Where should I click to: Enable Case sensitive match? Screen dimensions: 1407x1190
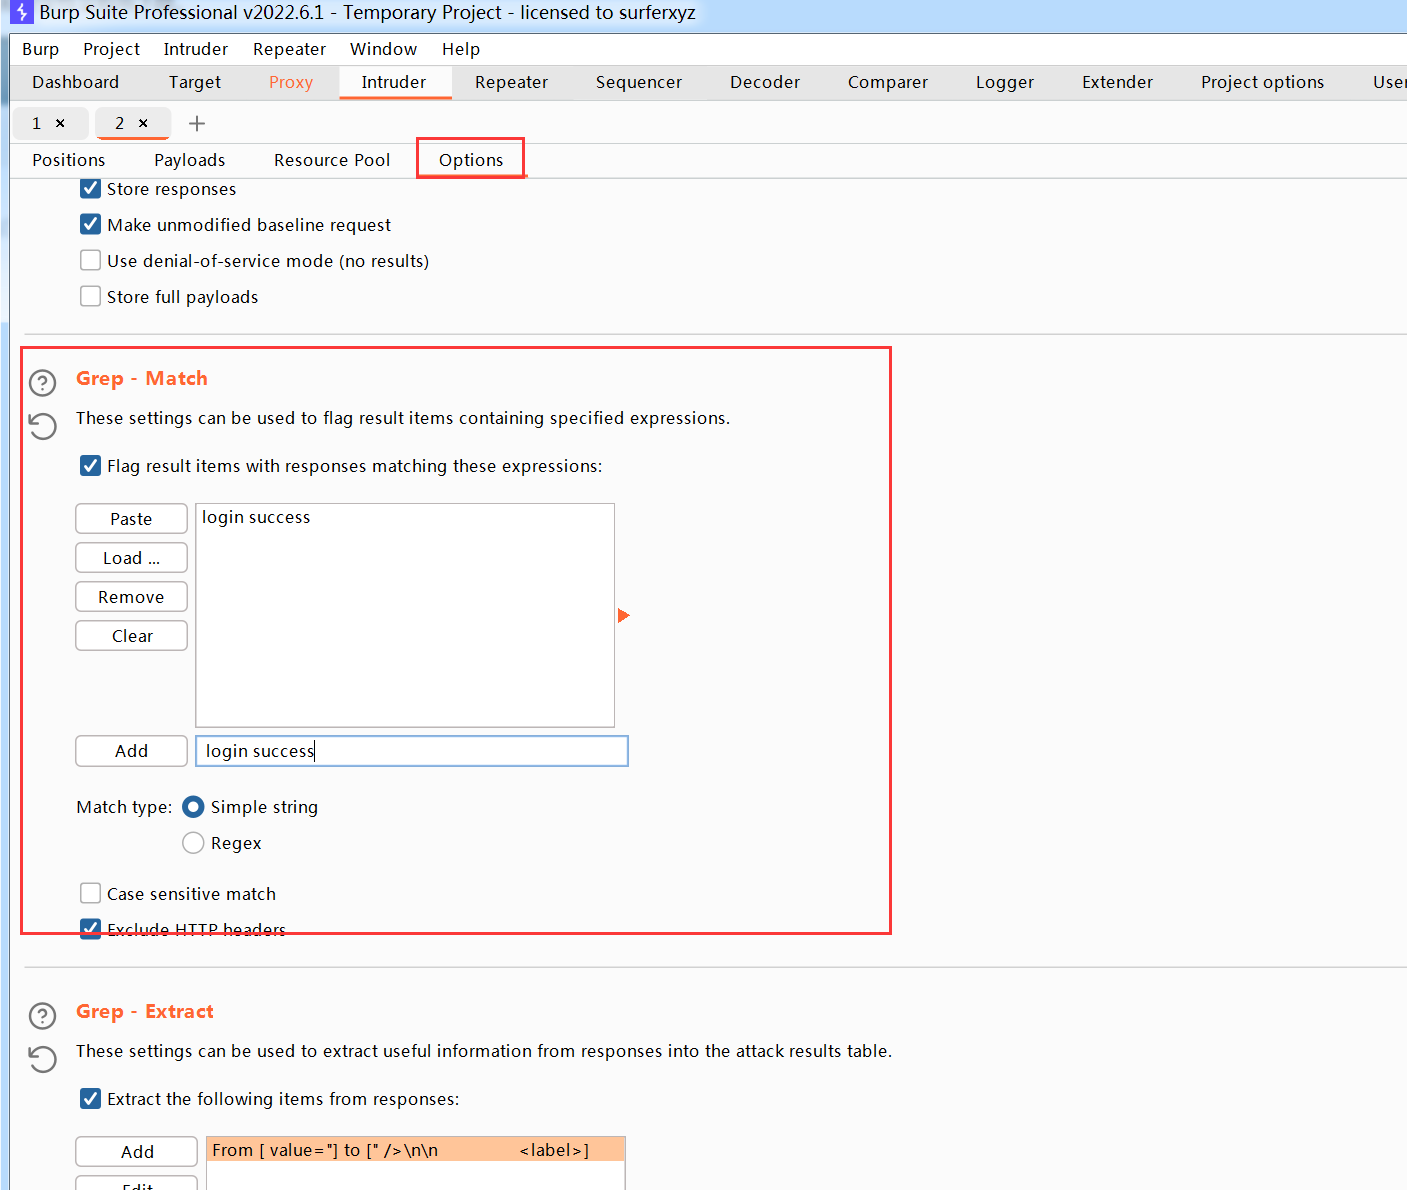click(90, 893)
